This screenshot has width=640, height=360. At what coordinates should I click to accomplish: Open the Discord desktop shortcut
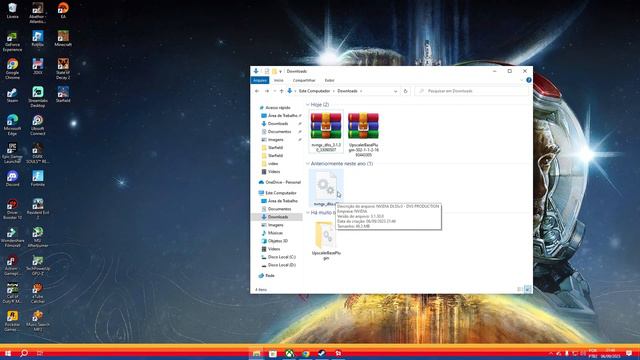click(x=12, y=179)
